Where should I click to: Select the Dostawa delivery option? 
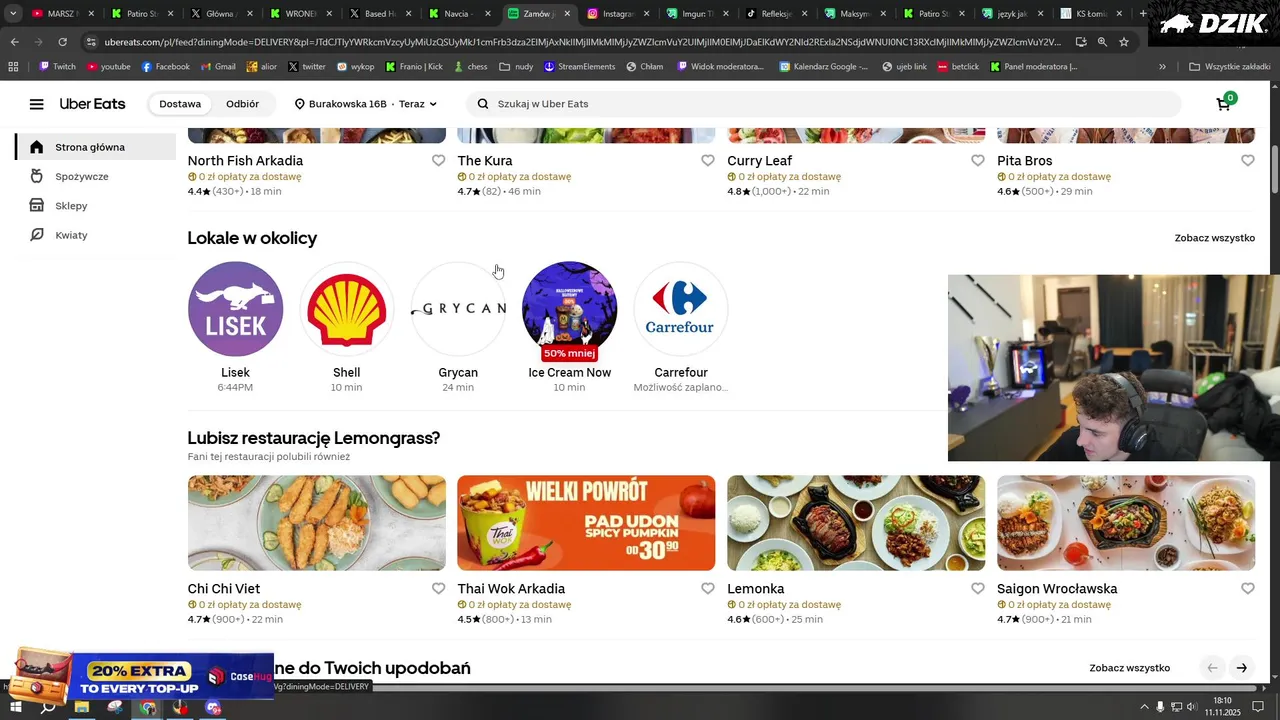[180, 104]
